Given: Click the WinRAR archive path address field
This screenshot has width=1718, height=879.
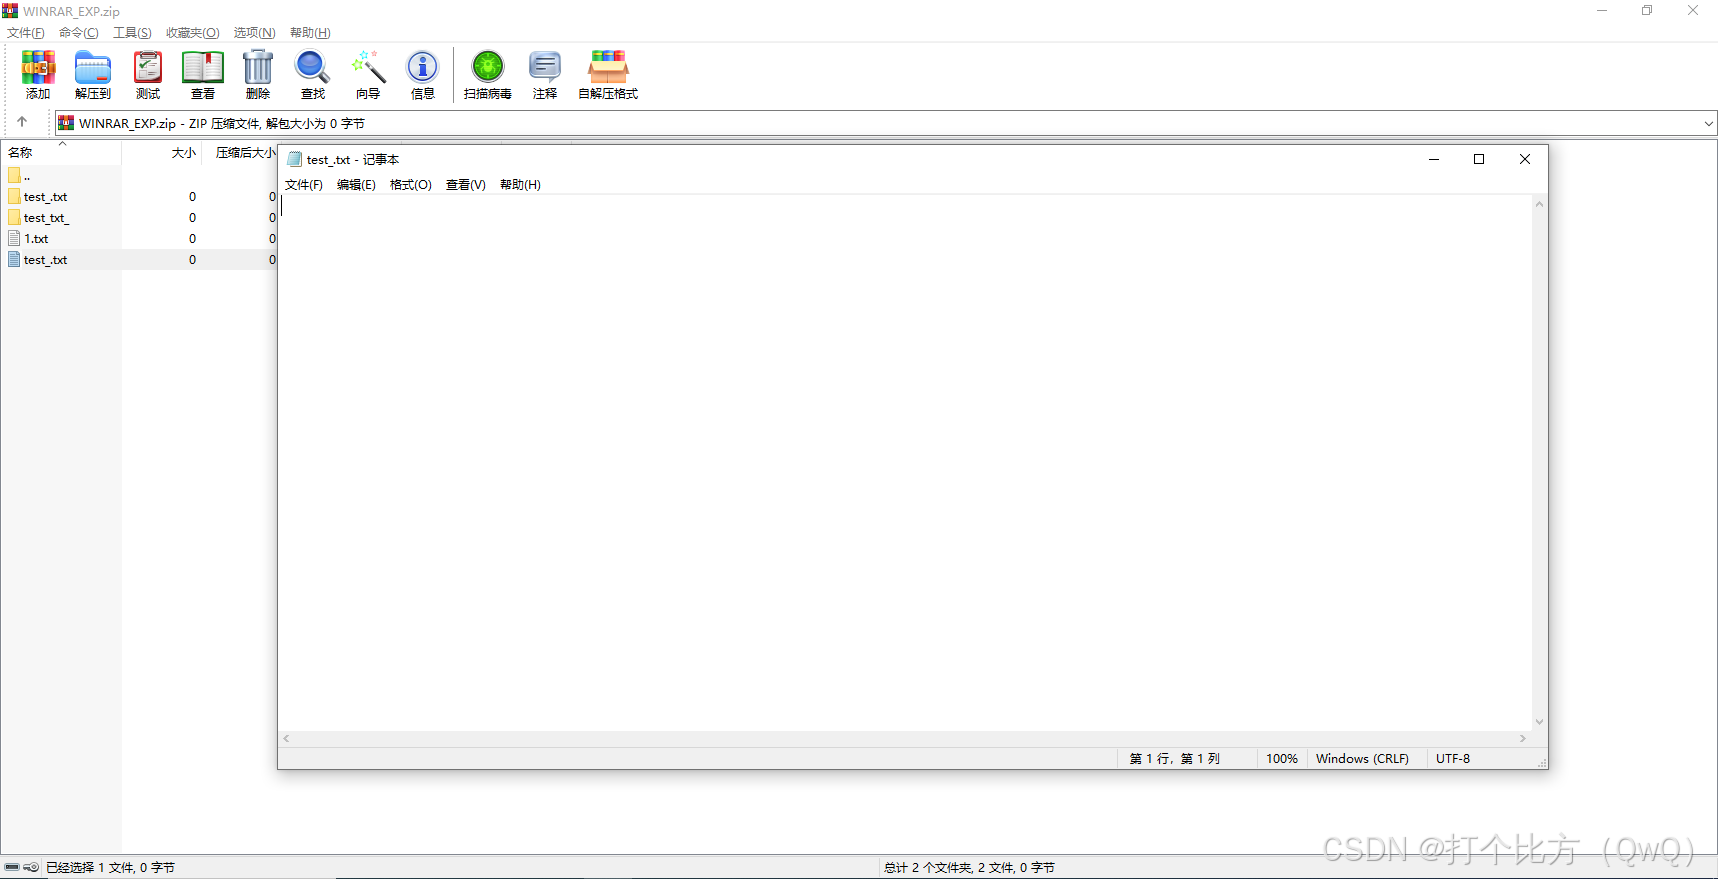Looking at the screenshot, I should 885,123.
